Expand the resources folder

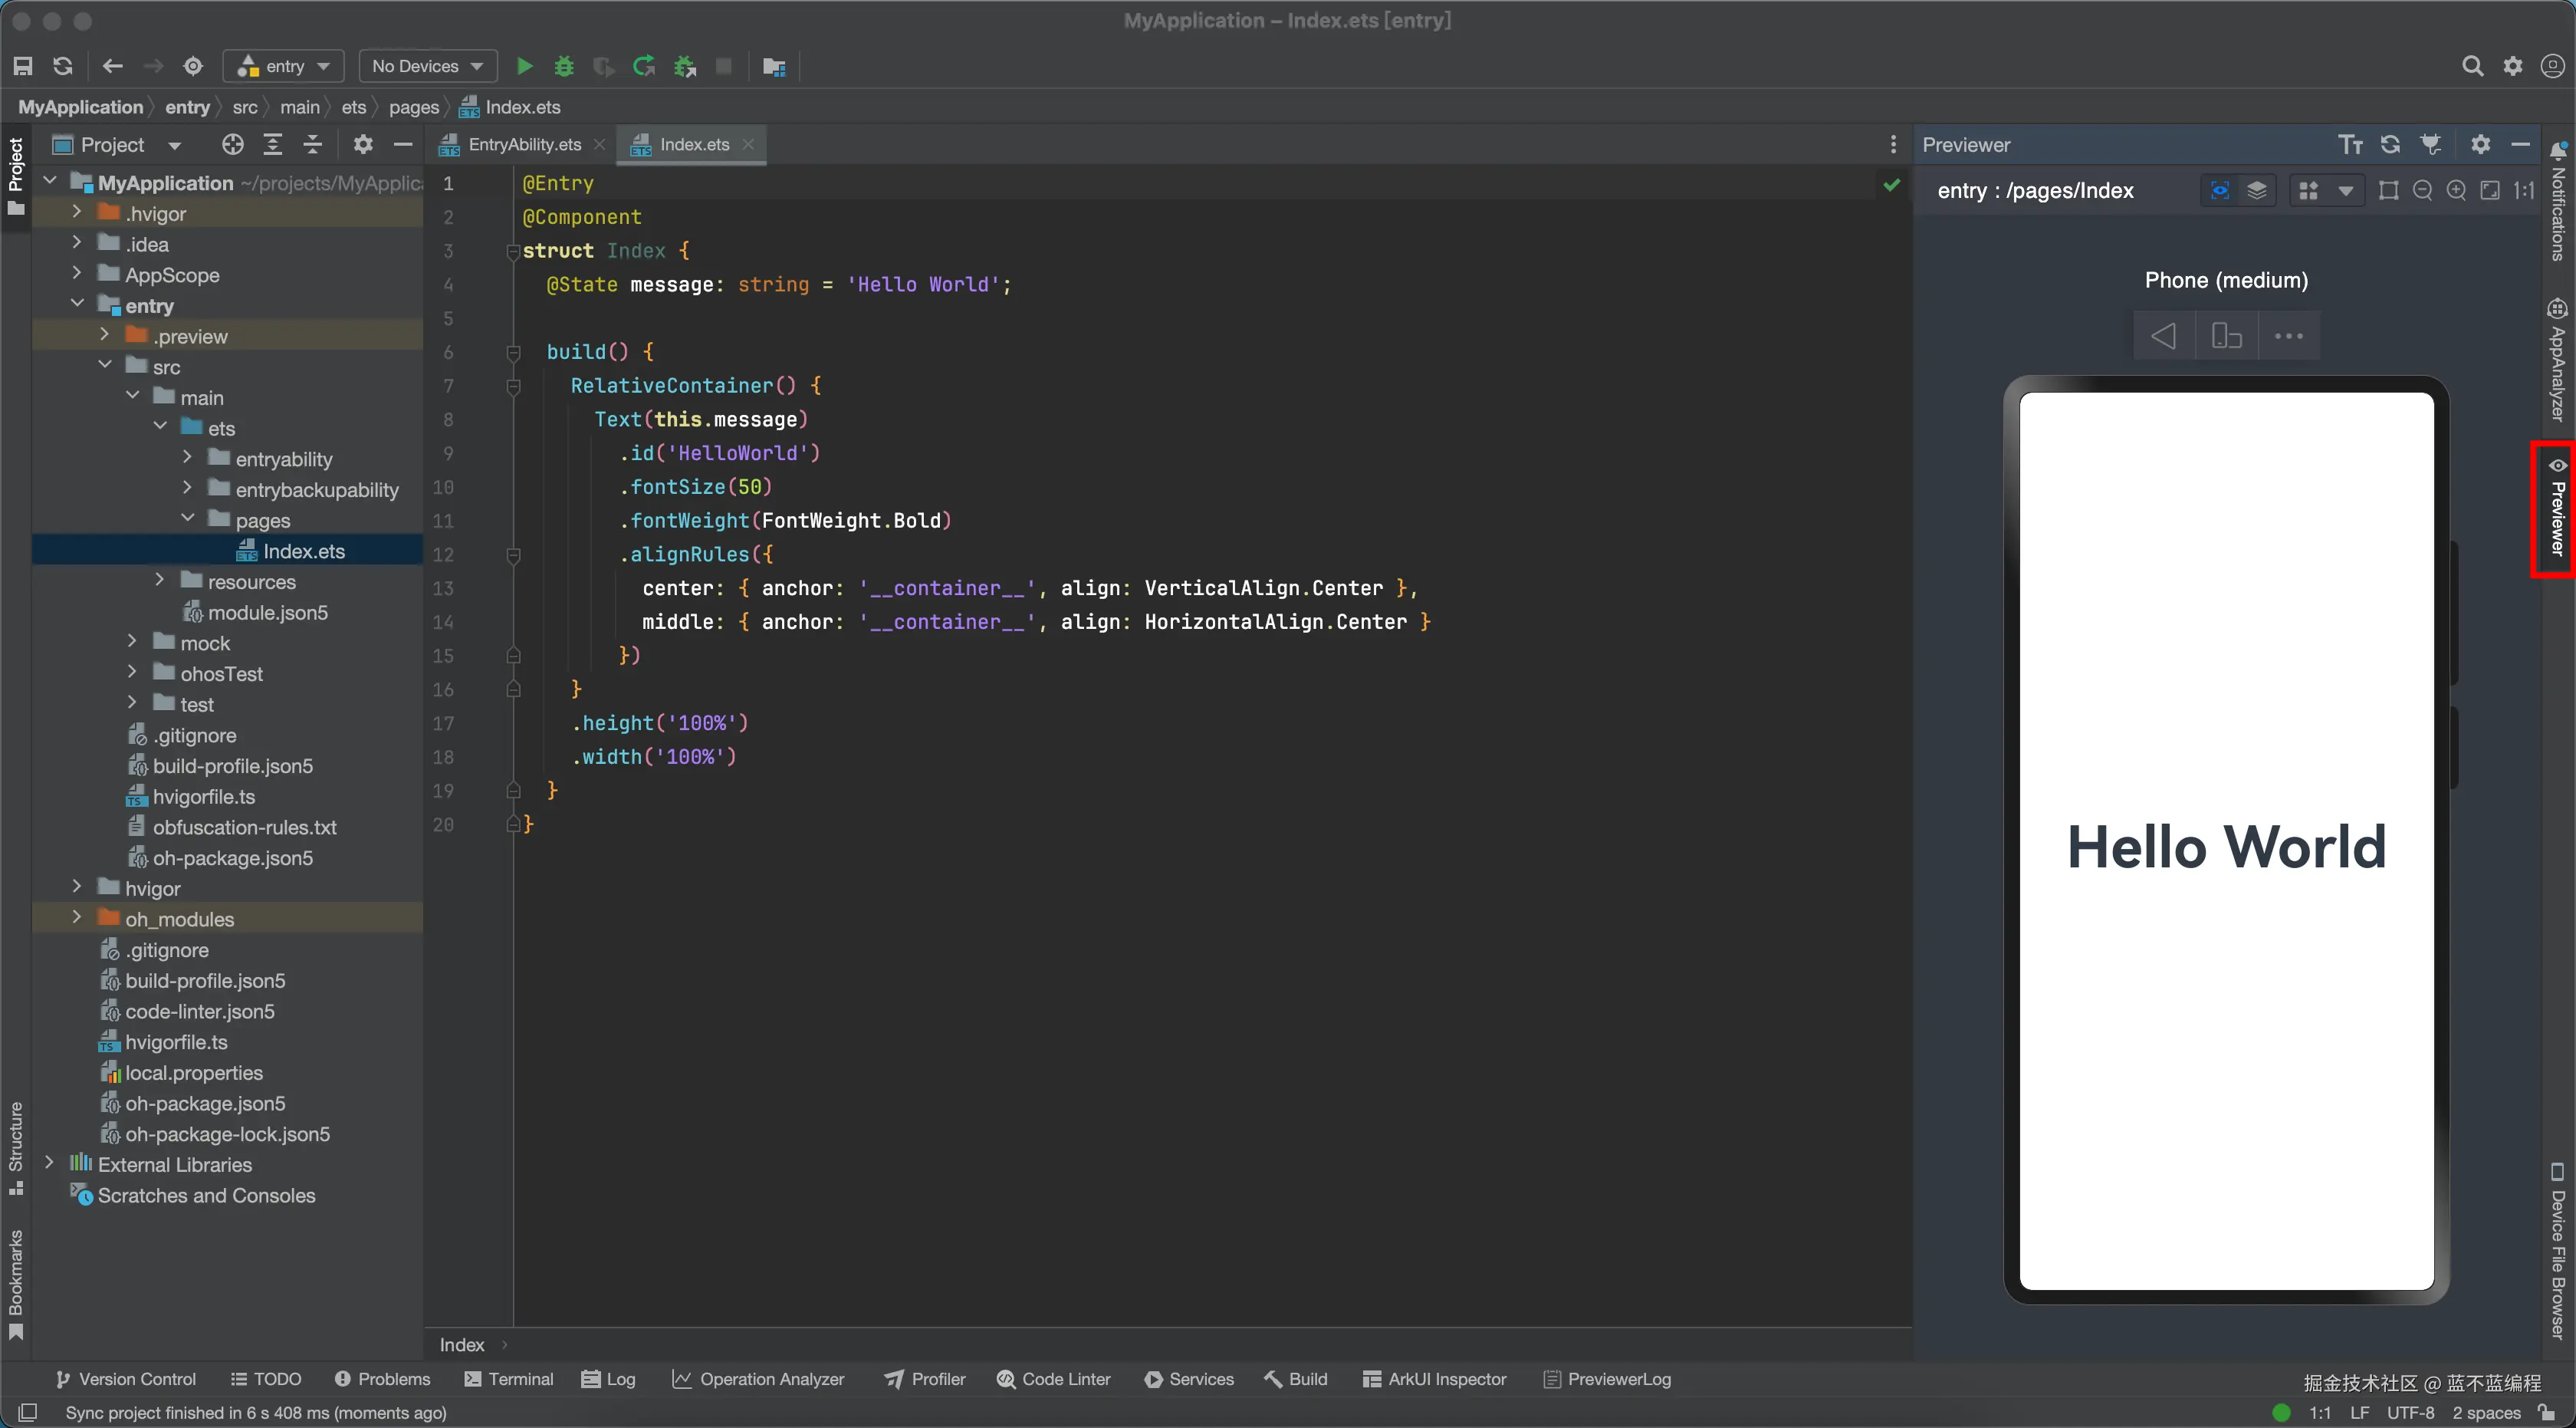160,581
